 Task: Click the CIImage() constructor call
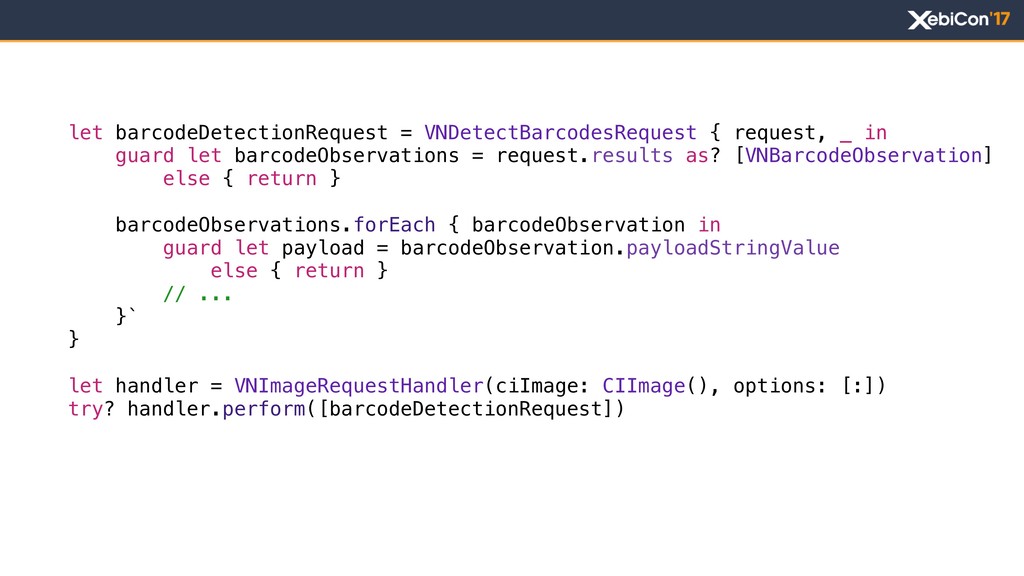(655, 386)
